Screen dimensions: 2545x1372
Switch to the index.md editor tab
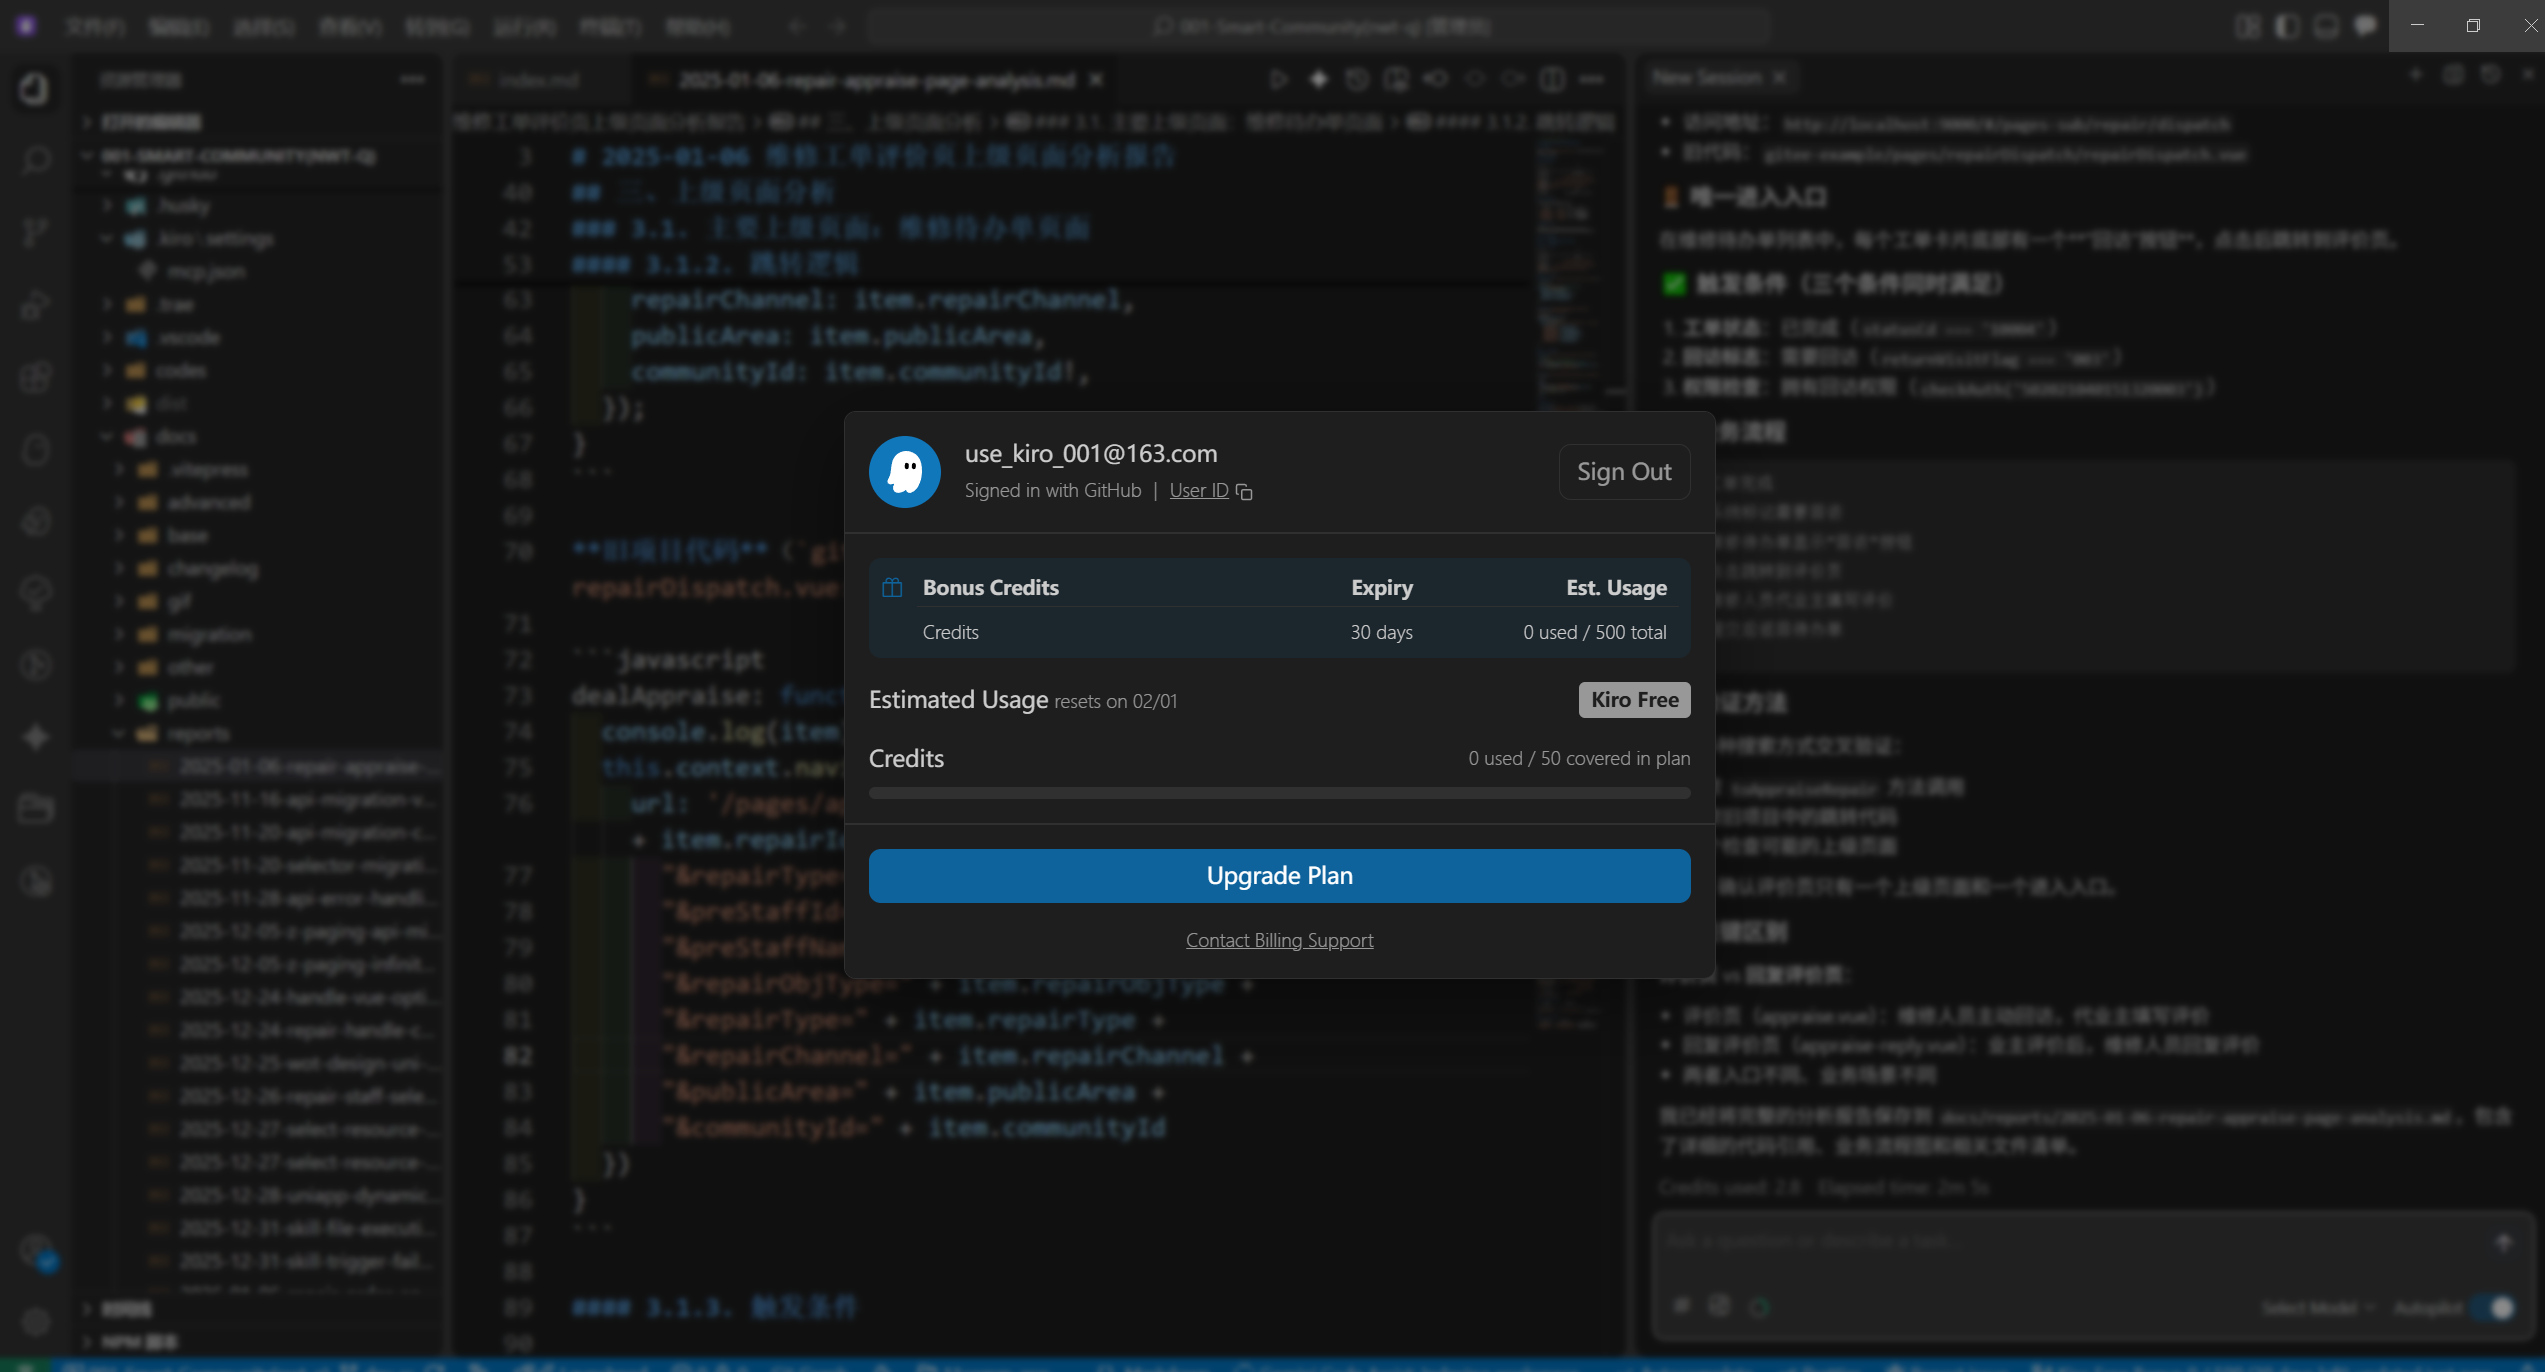[538, 80]
